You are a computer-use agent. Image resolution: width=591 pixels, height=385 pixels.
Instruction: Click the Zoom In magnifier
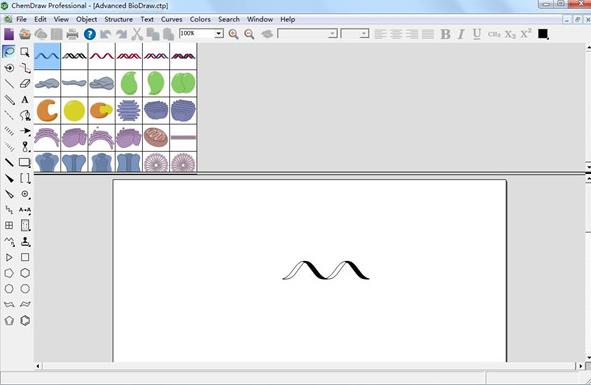[233, 34]
